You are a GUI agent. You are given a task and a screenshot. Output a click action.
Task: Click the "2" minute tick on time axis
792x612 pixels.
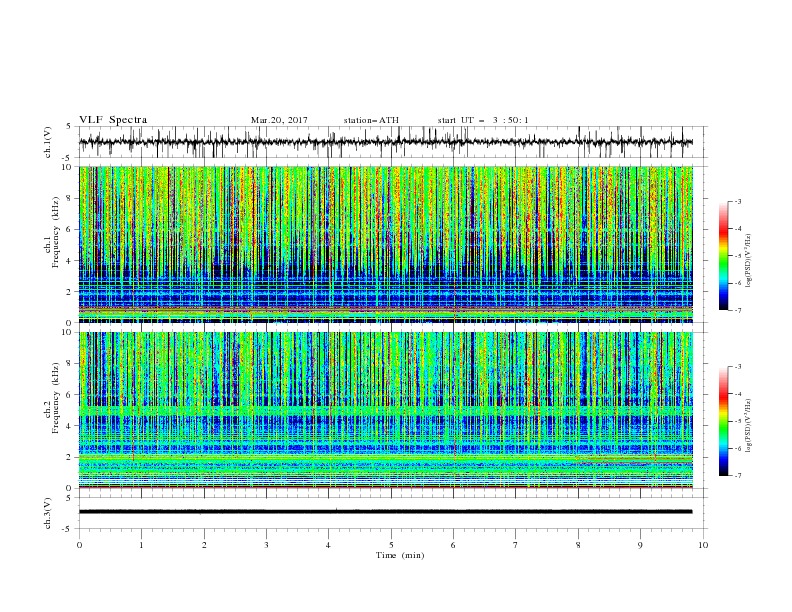coord(204,545)
